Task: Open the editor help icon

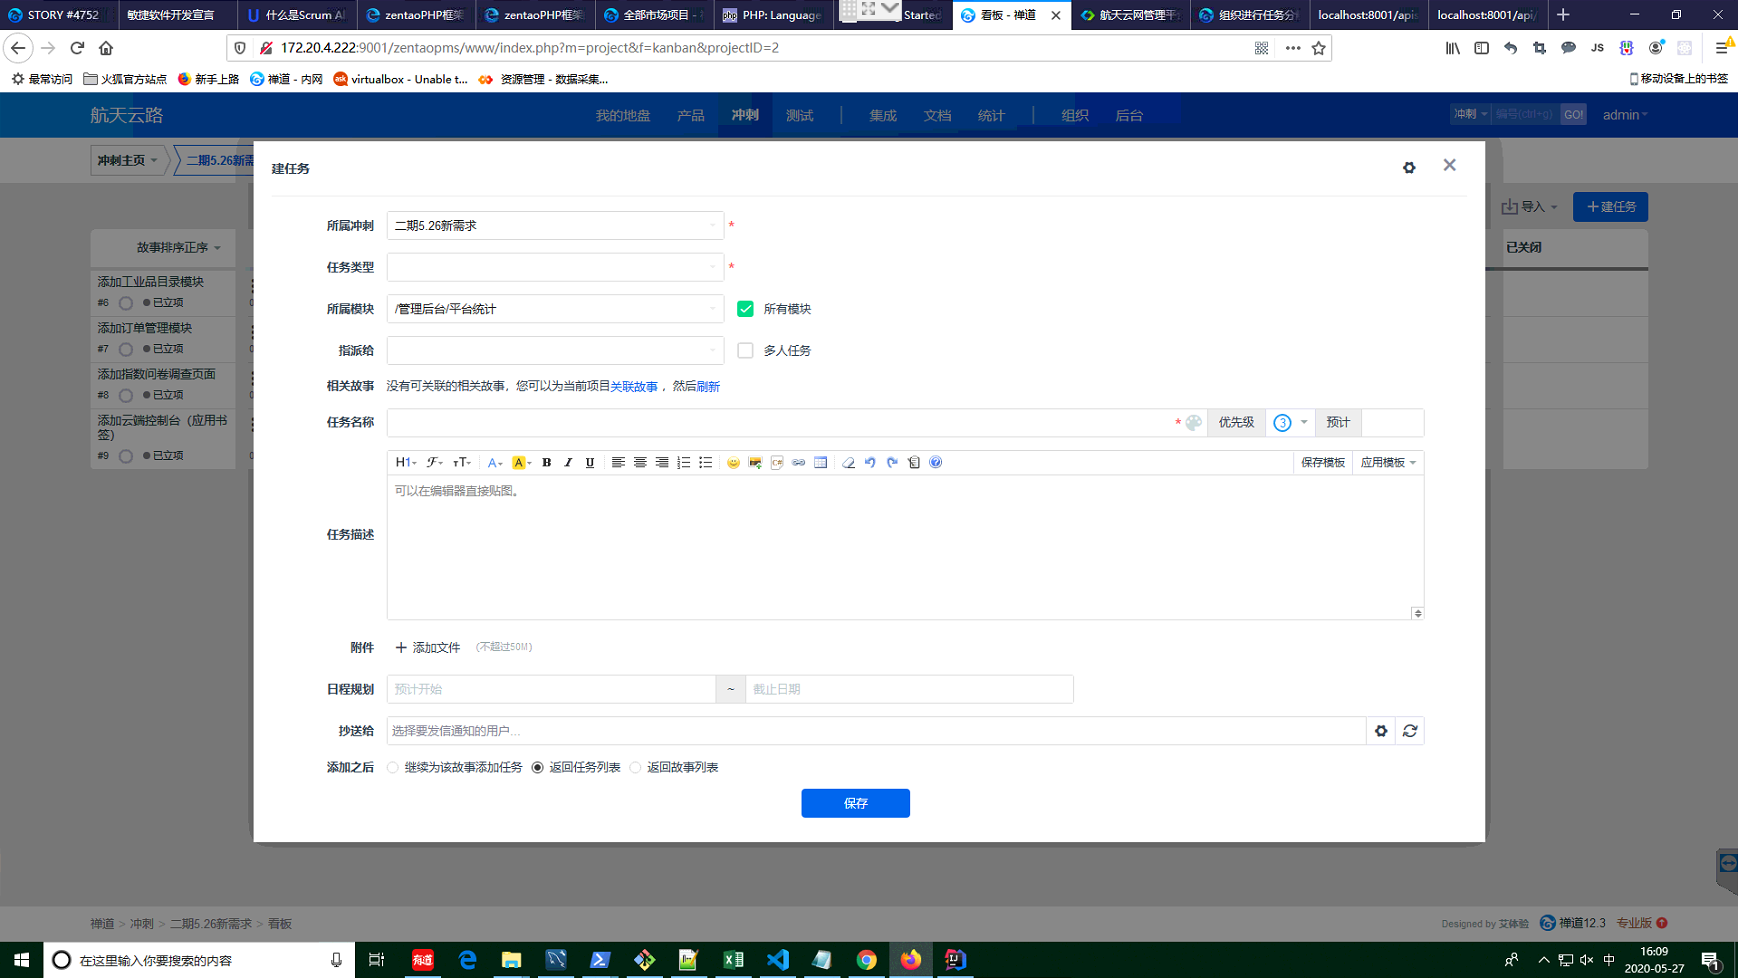Action: click(936, 462)
